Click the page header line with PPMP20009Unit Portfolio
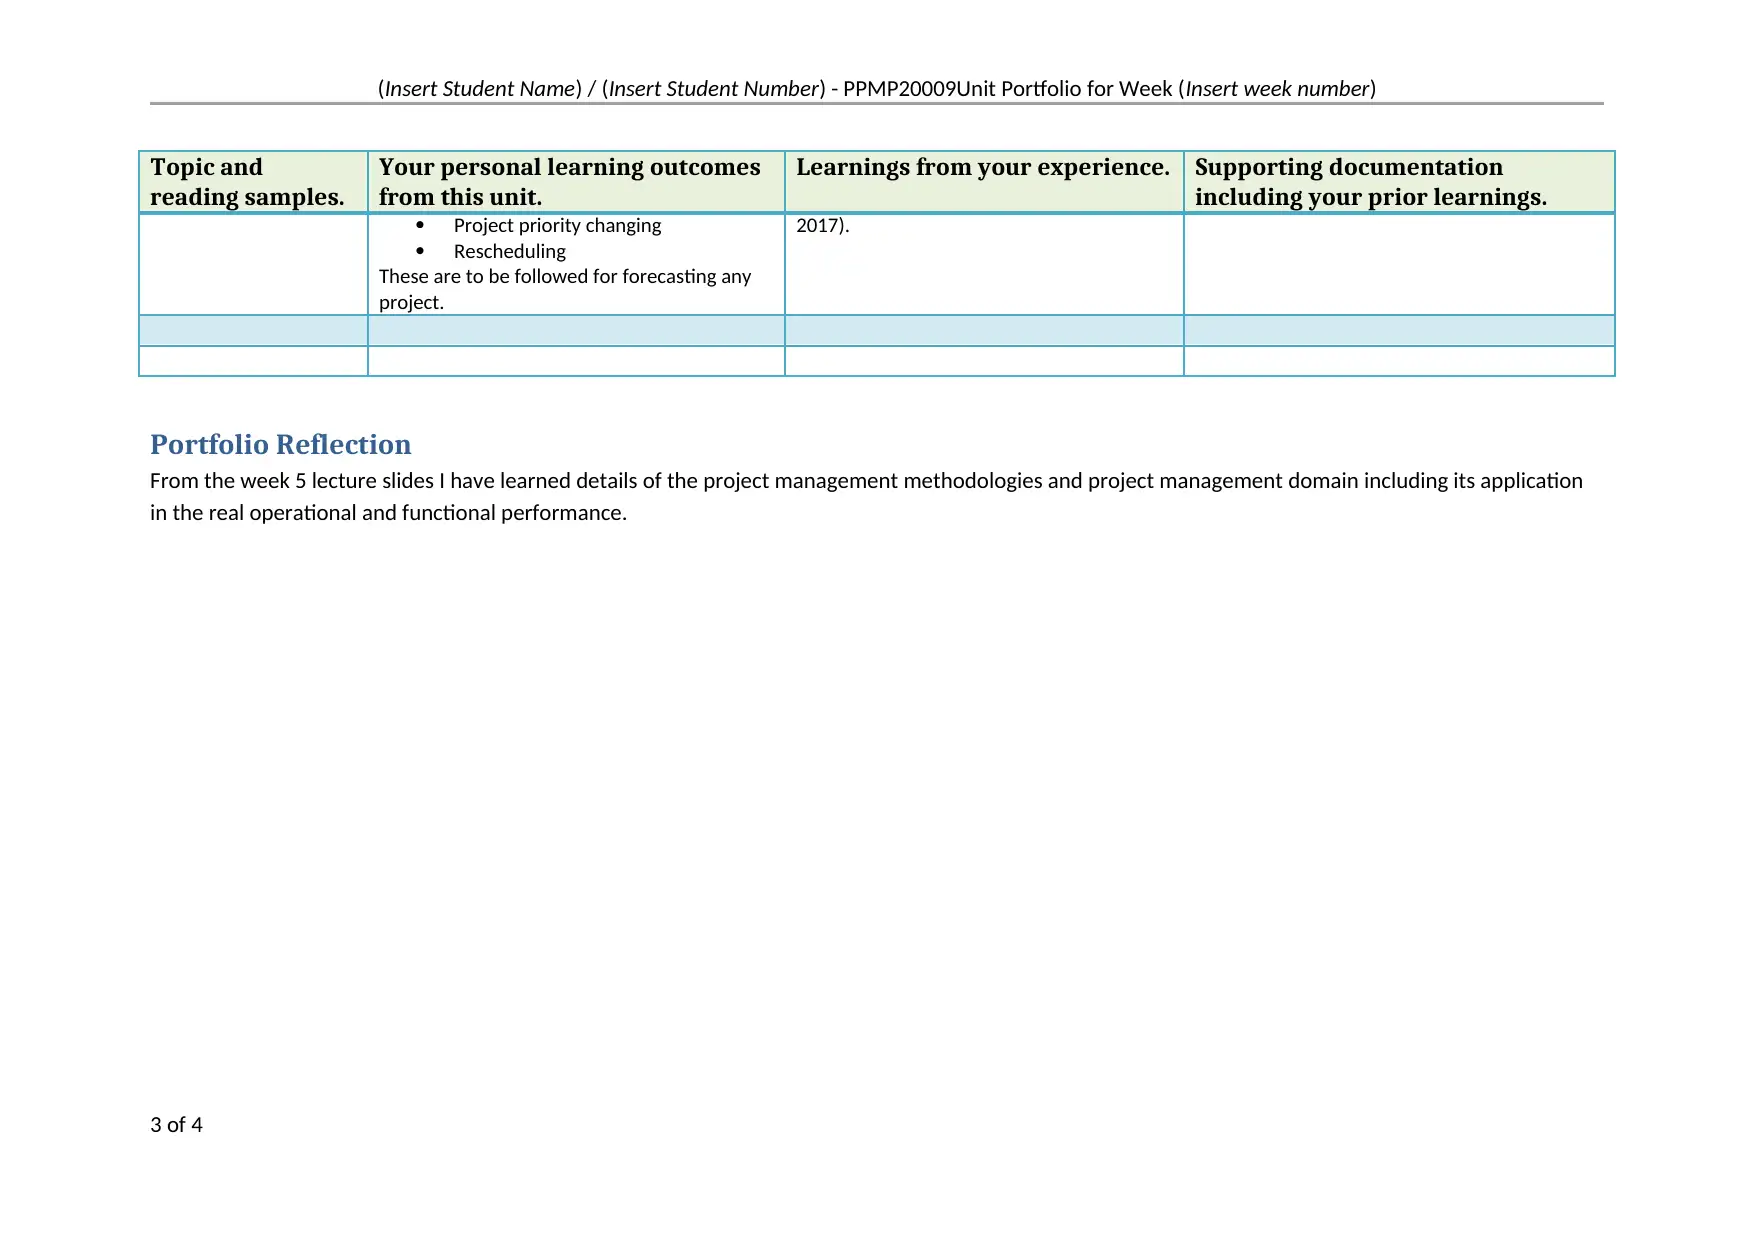The height and width of the screenshot is (1241, 1754). [x=876, y=88]
